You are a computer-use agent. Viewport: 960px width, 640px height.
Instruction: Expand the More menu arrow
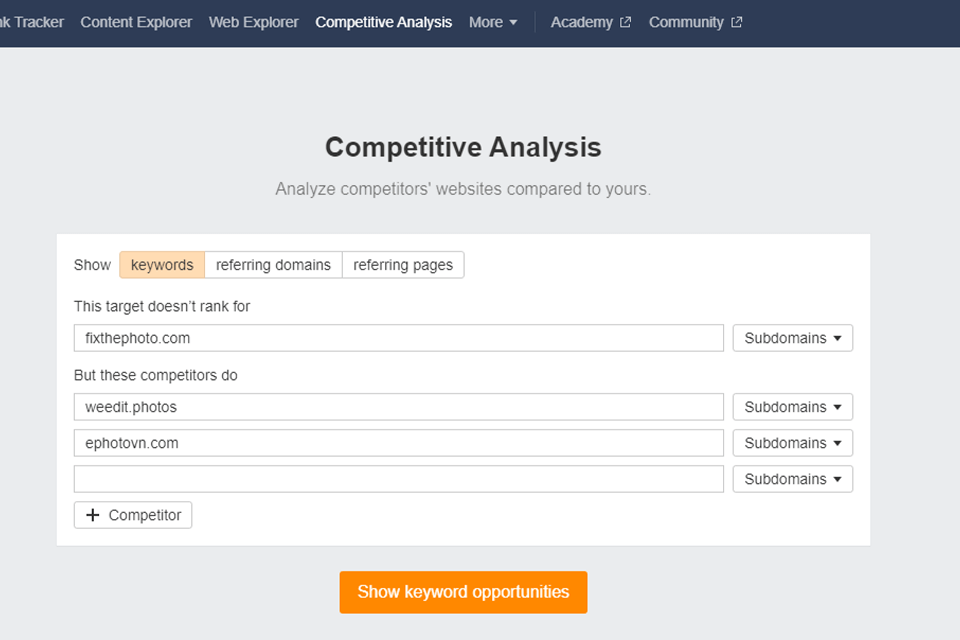(514, 22)
